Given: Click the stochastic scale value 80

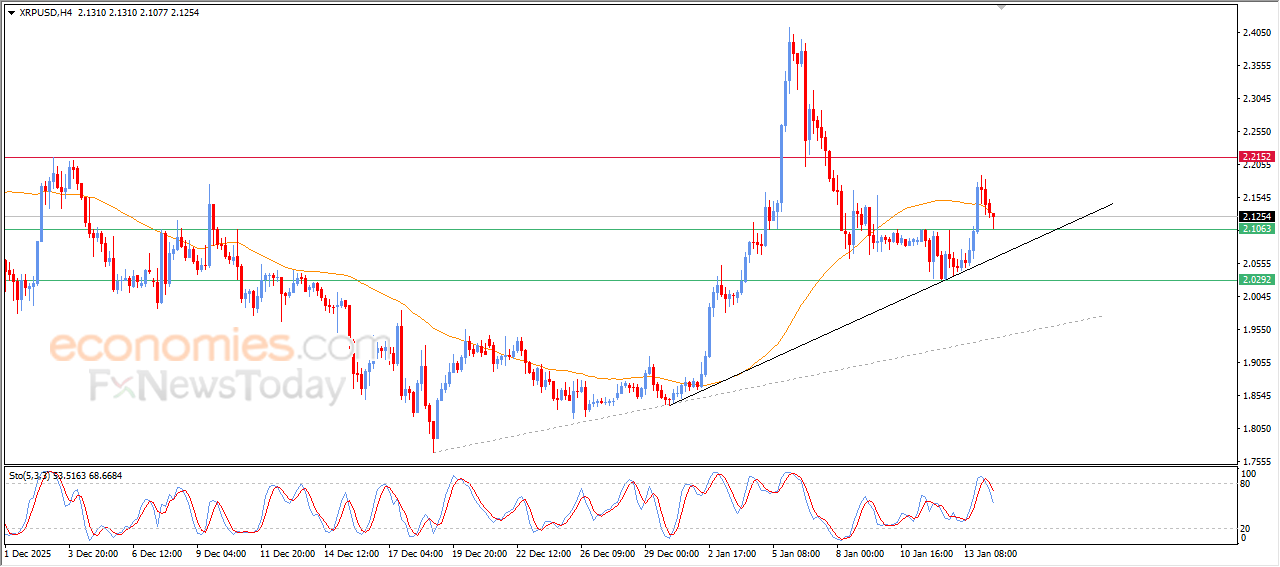Looking at the screenshot, I should (1246, 484).
